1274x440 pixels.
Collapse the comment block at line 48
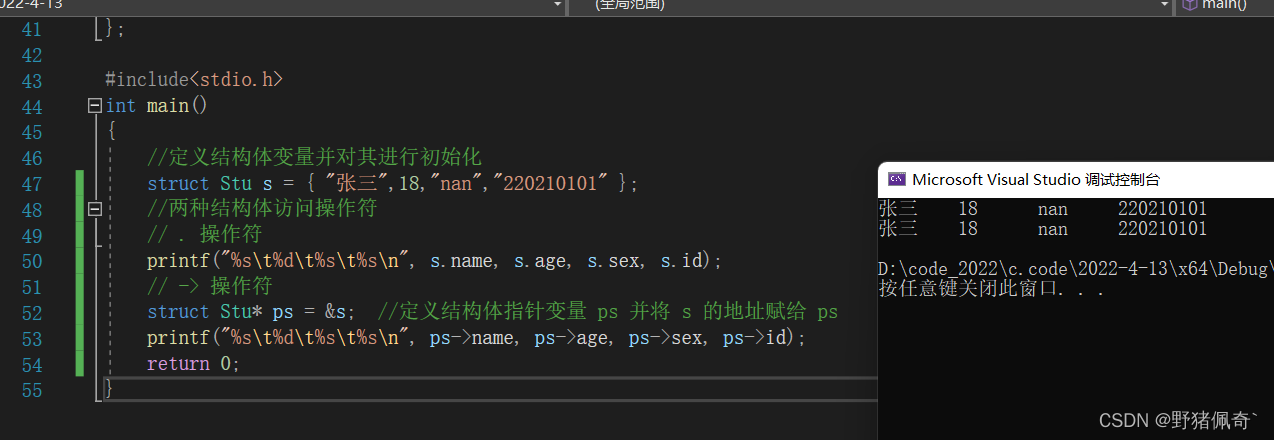click(95, 209)
